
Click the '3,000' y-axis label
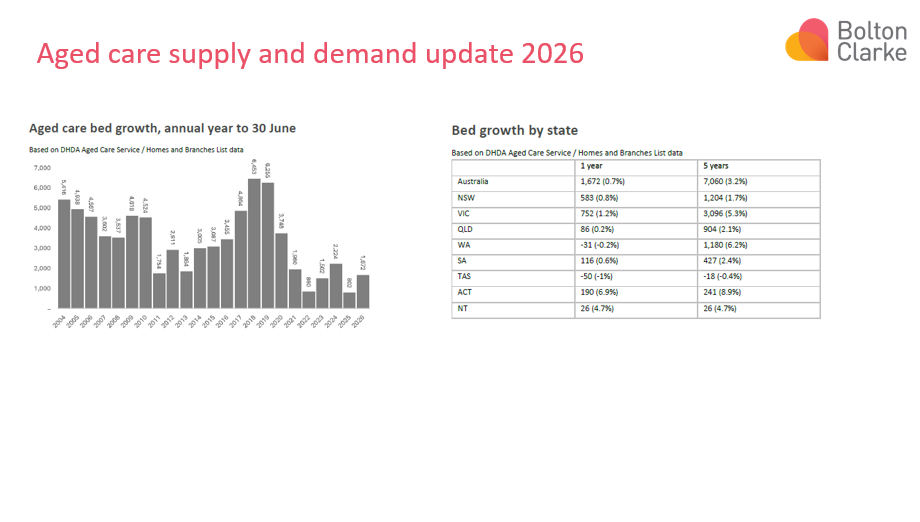pyautogui.click(x=42, y=248)
